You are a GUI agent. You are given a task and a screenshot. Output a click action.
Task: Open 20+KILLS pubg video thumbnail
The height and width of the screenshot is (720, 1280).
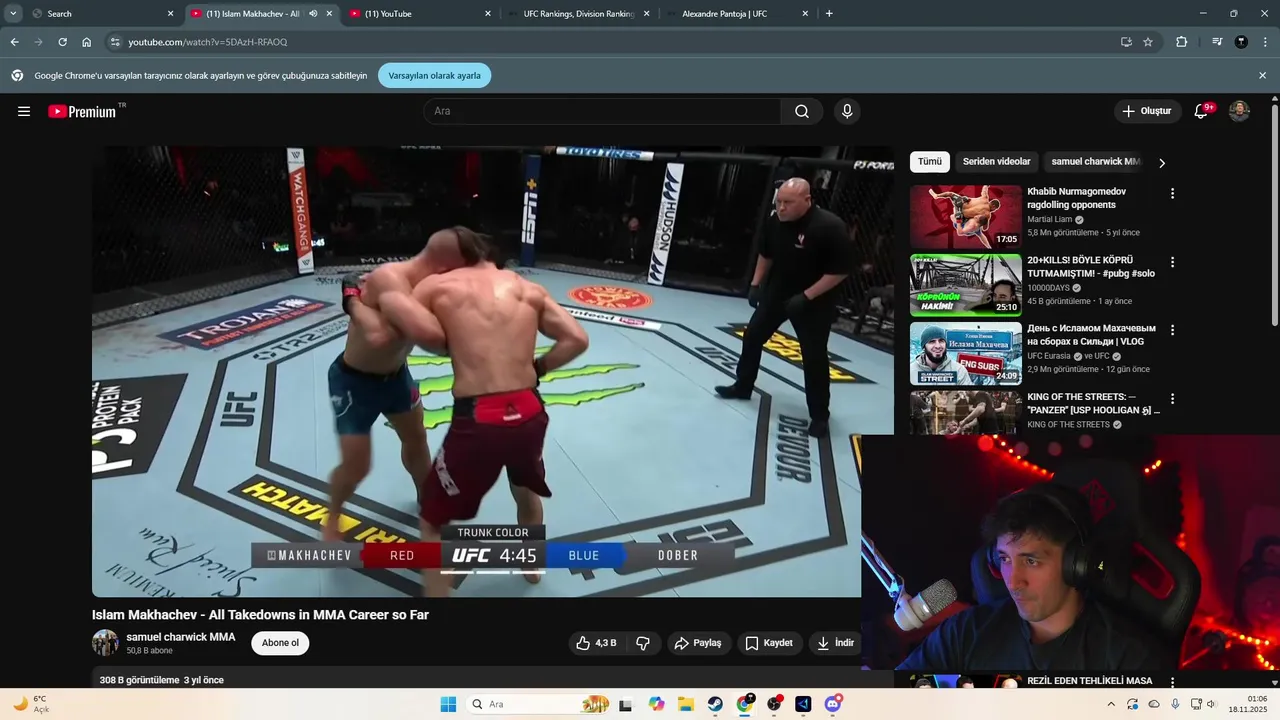[x=966, y=285]
